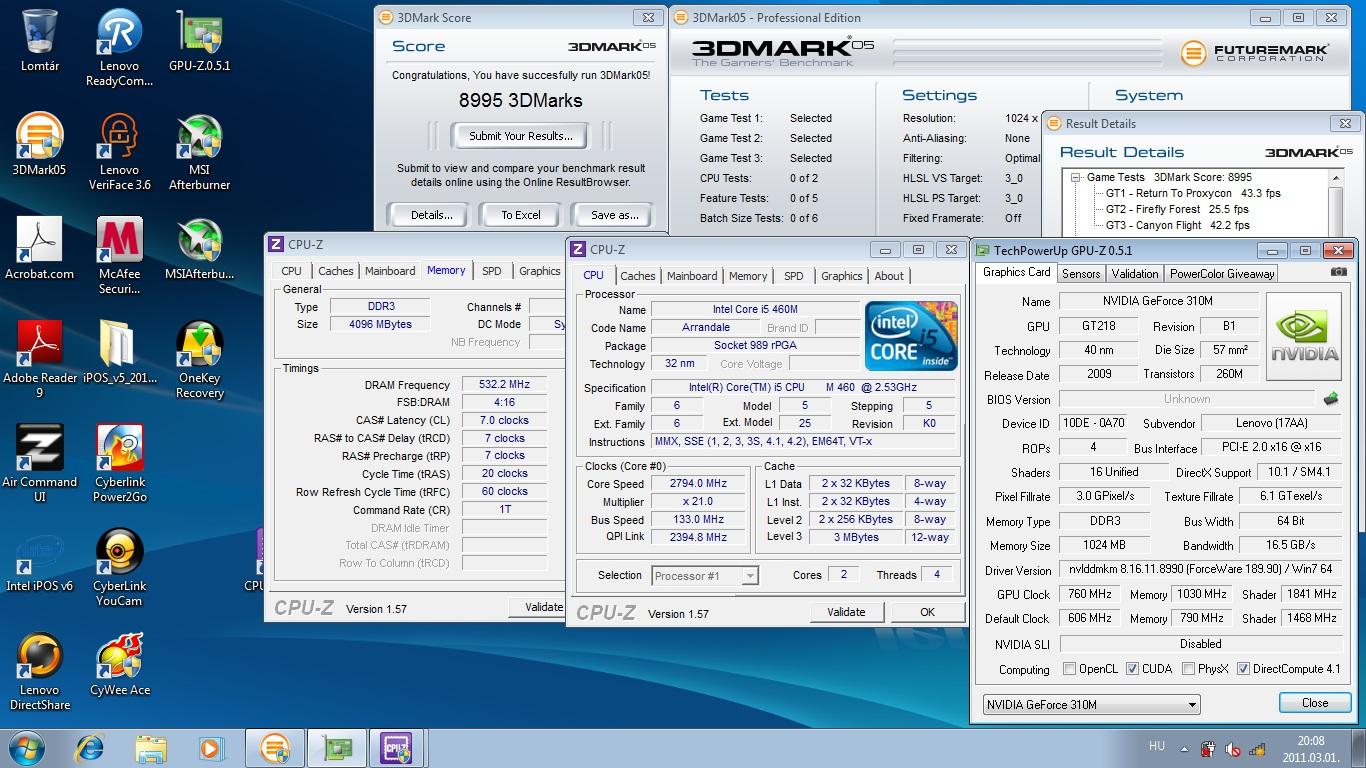Toggle the DirectCompute 4.1 checkbox
The height and width of the screenshot is (768, 1366).
[x=1243, y=669]
